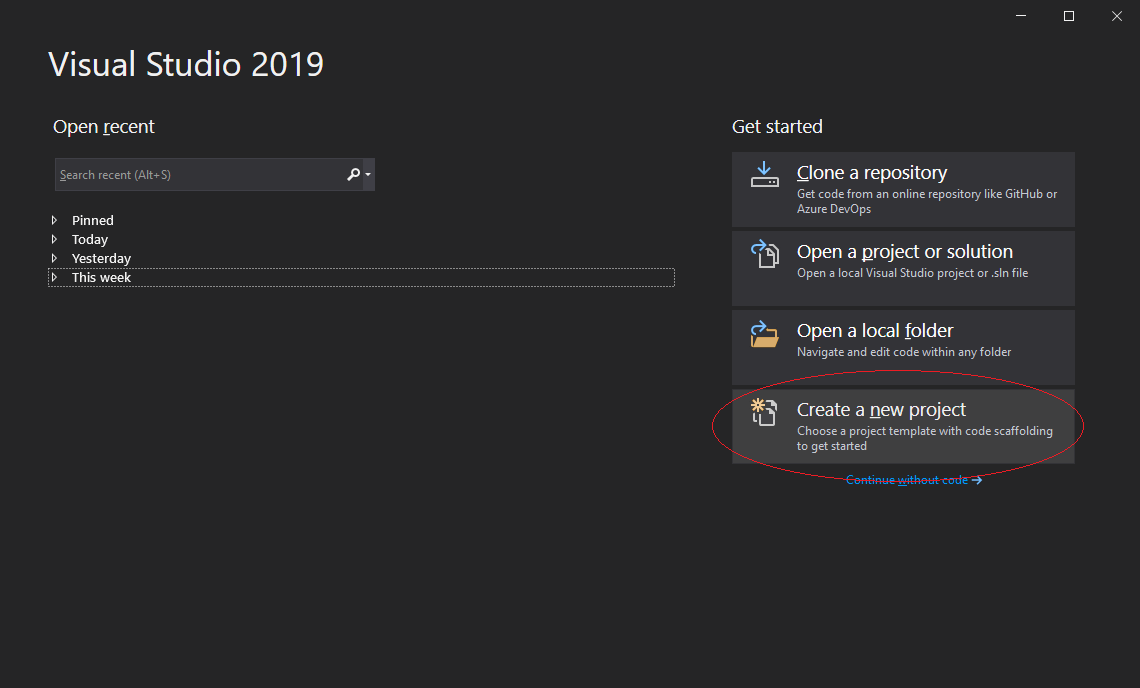Minimize the Visual Studio 2019 window
The width and height of the screenshot is (1140, 688).
click(x=1021, y=15)
